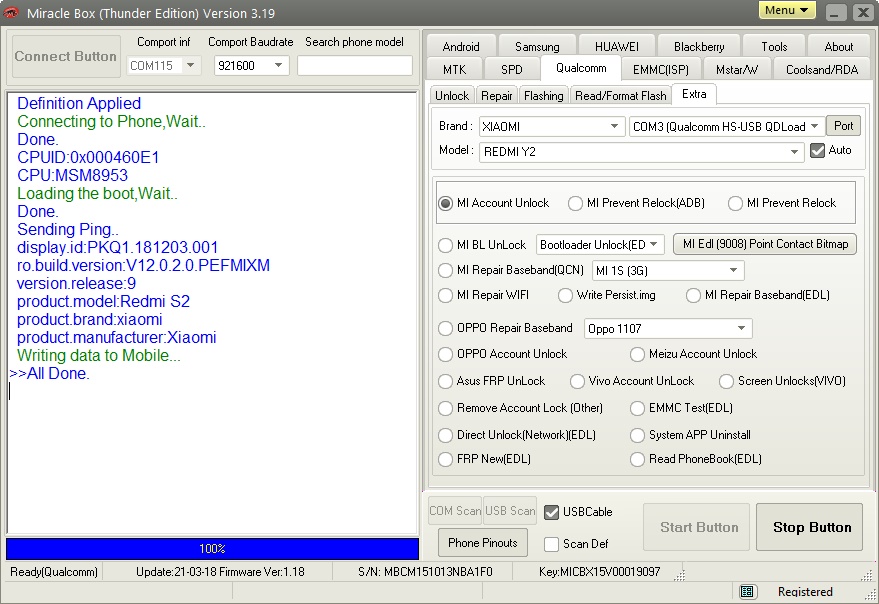Click the Phone Pinouts button
Viewport: 879px width, 604px height.
pyautogui.click(x=483, y=543)
